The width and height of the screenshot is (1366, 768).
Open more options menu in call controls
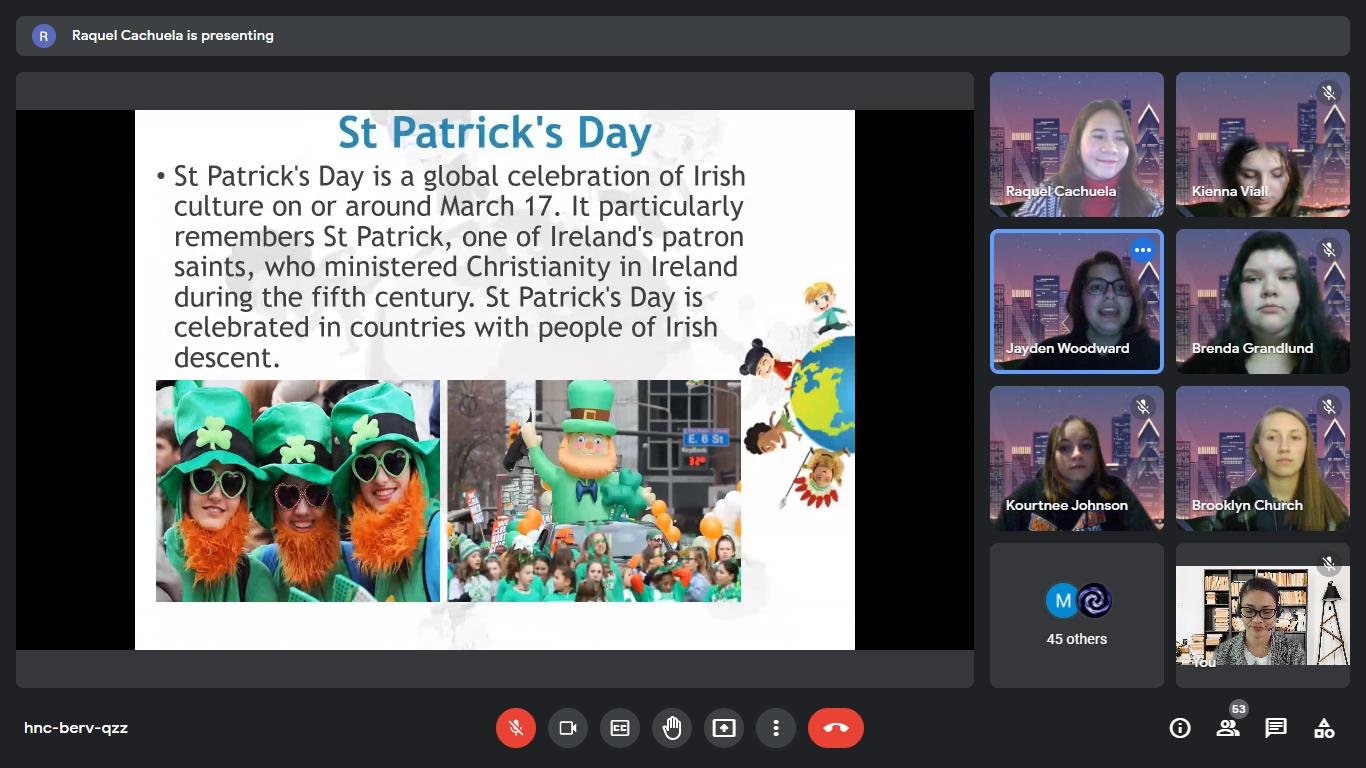point(776,728)
